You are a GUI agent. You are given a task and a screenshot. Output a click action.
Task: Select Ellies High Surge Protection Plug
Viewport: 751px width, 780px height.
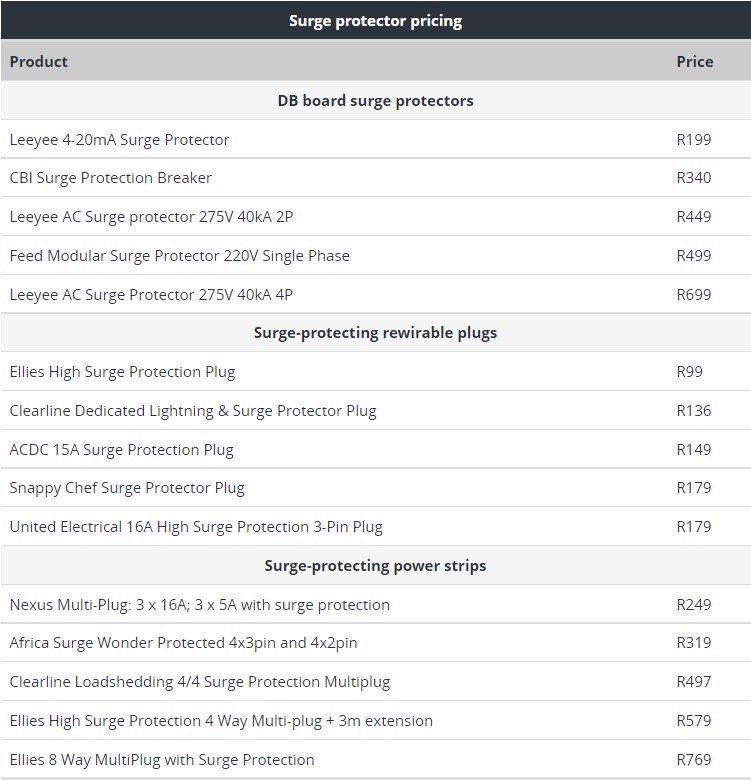pos(122,372)
